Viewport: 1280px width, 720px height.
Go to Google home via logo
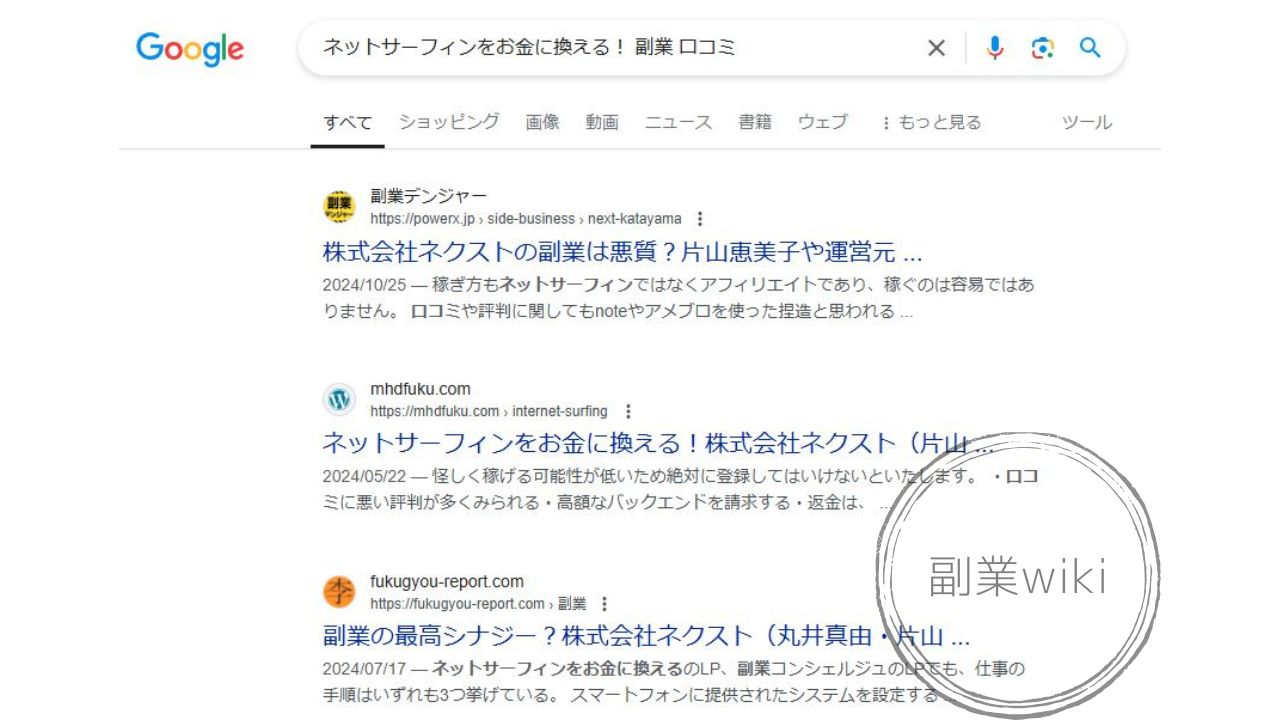(190, 49)
